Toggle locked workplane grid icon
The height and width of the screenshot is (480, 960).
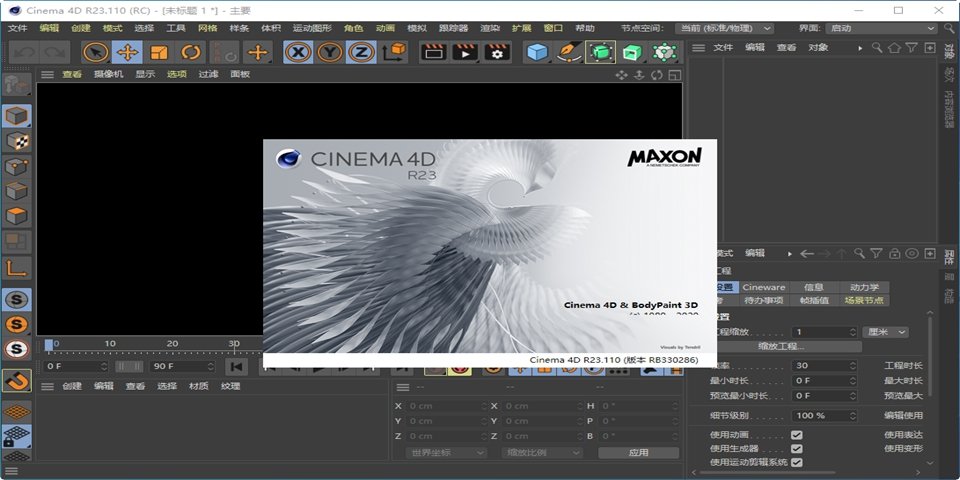point(17,435)
